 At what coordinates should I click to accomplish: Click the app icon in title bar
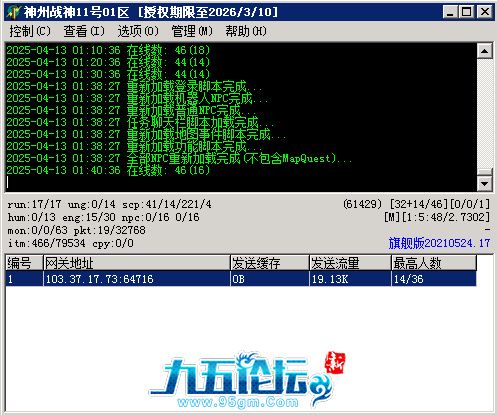point(13,12)
